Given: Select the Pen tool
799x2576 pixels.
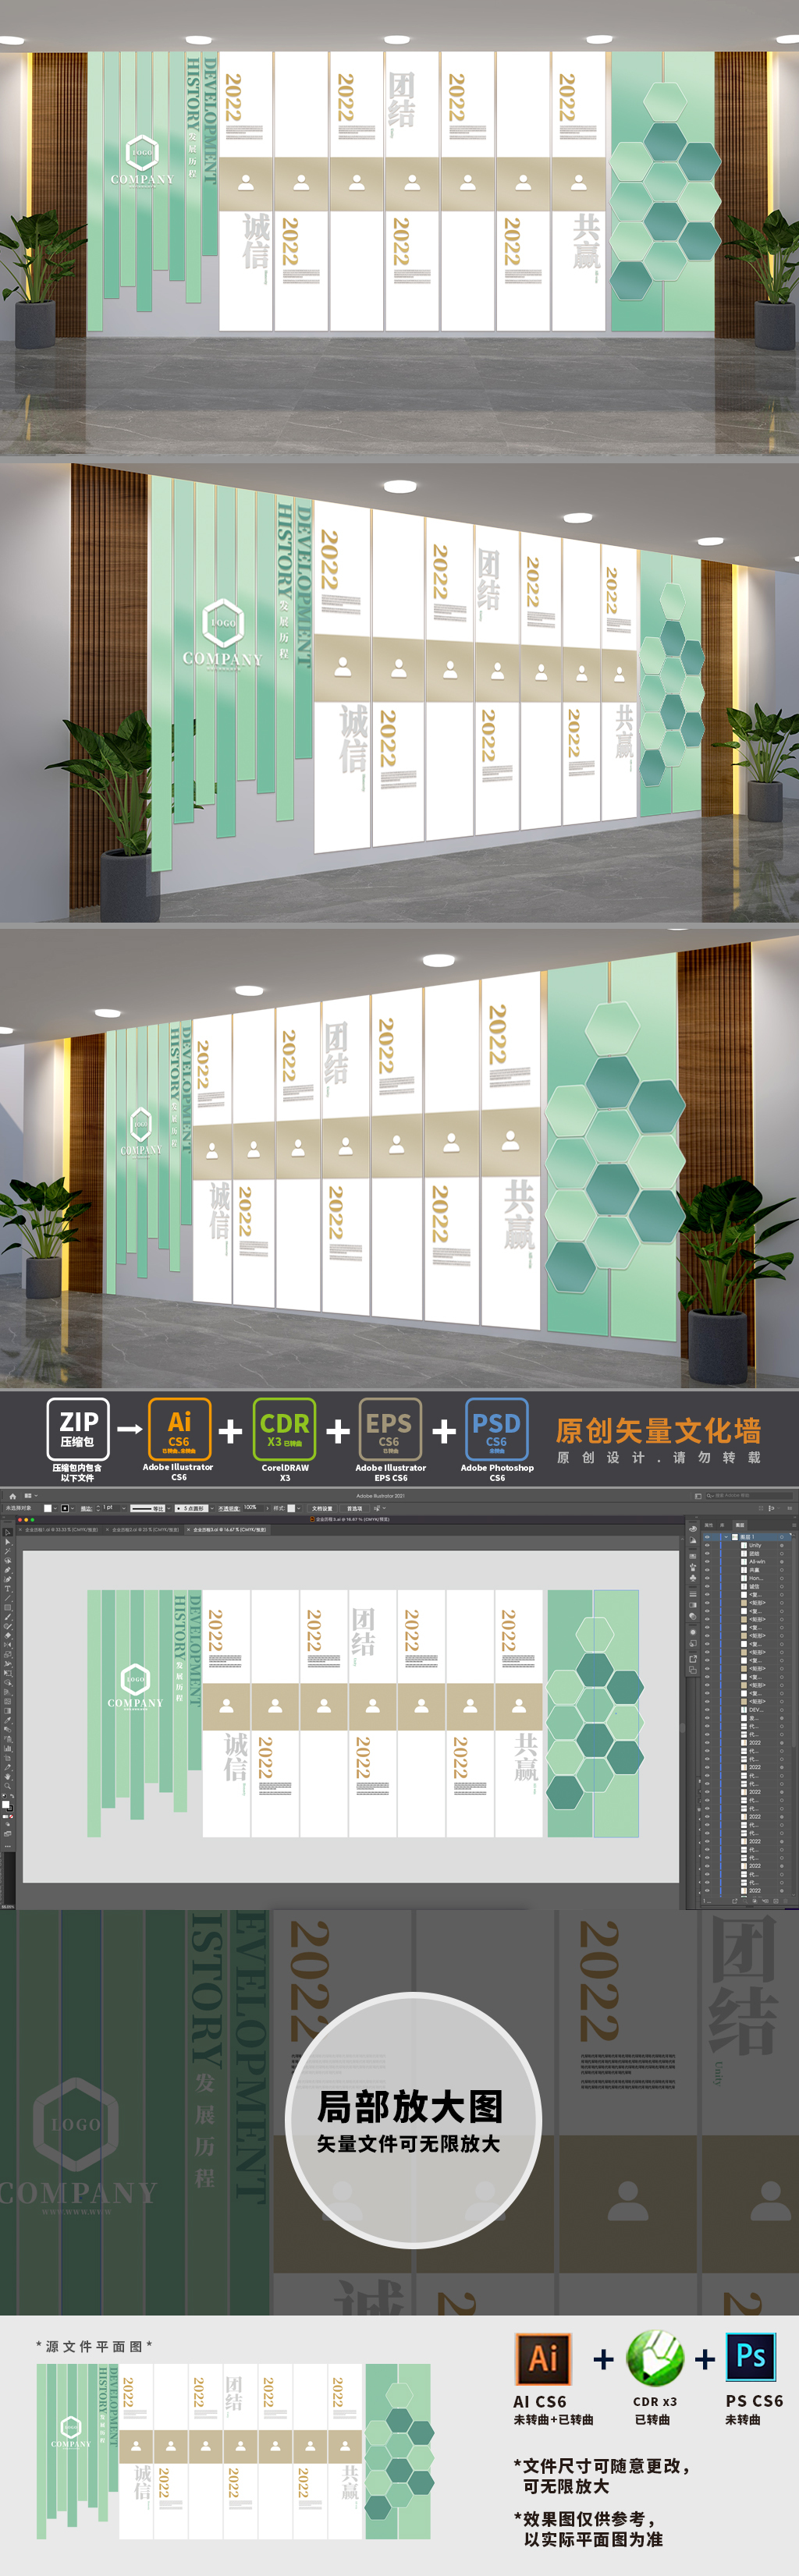Looking at the screenshot, I should point(8,1570).
